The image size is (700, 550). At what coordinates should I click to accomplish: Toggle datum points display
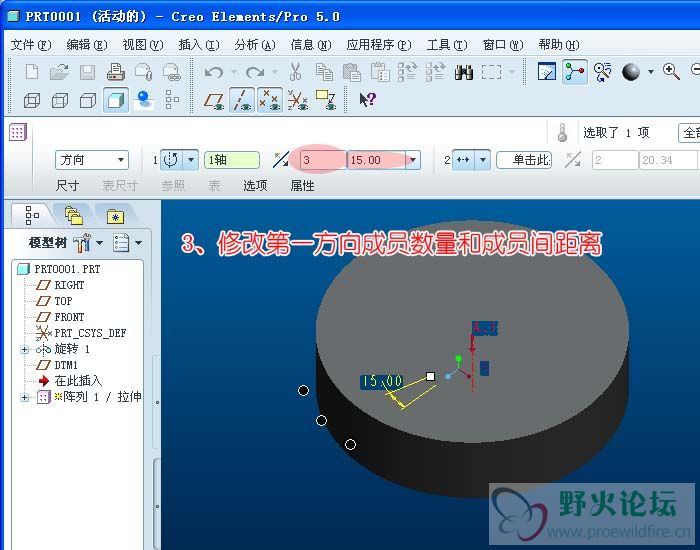tap(270, 100)
